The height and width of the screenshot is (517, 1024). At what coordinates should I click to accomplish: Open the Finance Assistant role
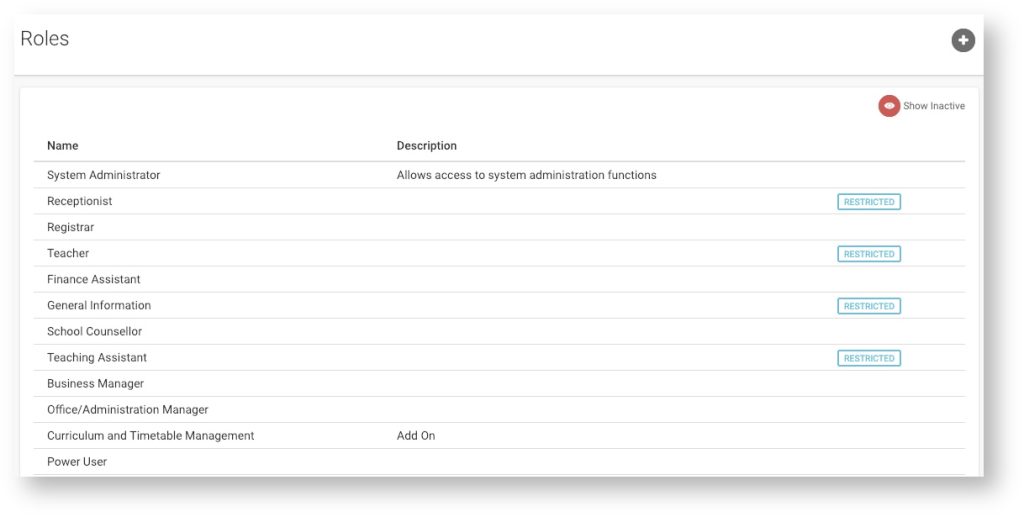pyautogui.click(x=93, y=279)
